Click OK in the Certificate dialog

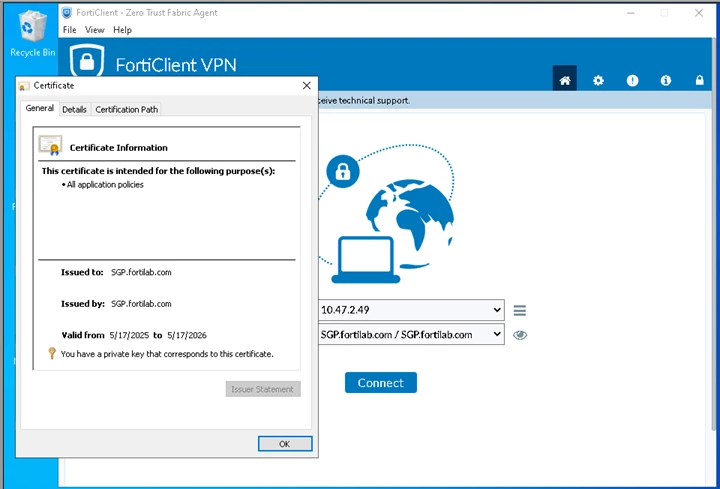(x=285, y=444)
